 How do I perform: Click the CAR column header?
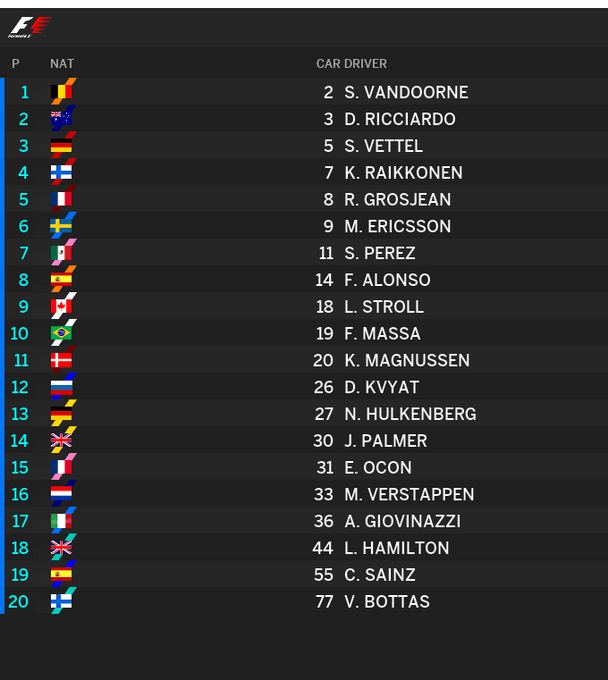328,64
